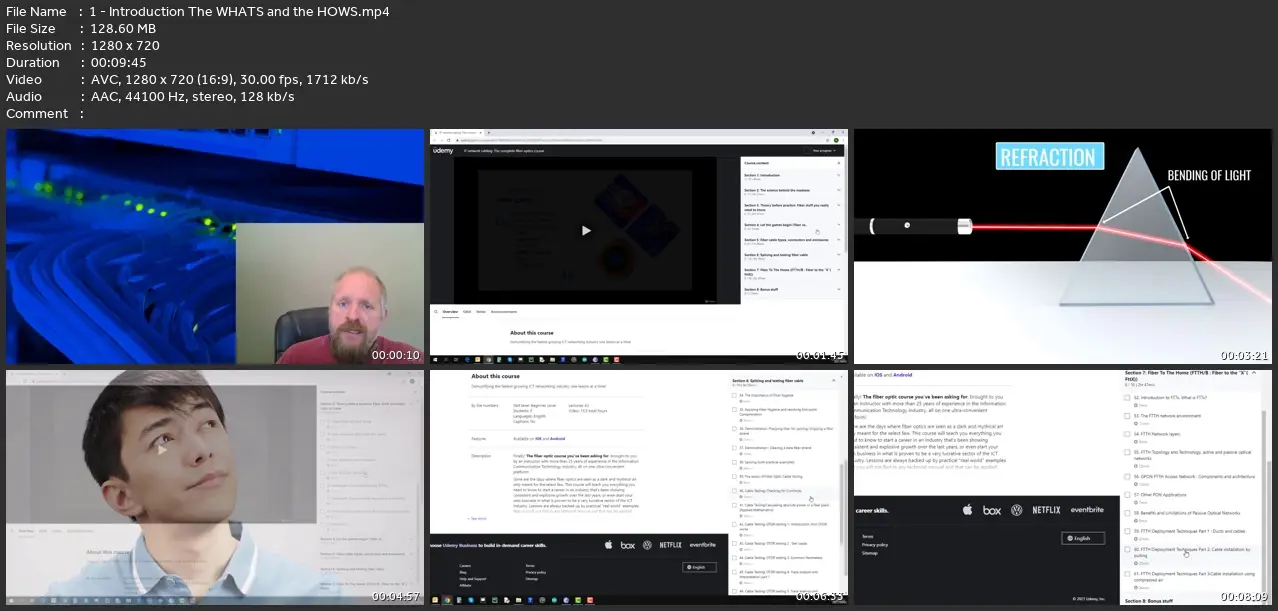Check lecture 57 Other PON Applications
The height and width of the screenshot is (611, 1278).
click(x=1127, y=495)
